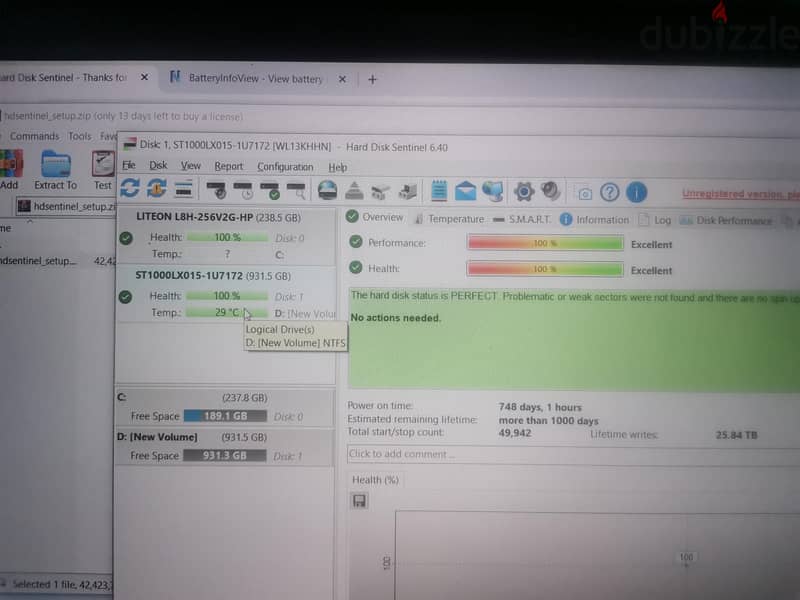Select the Overview tab

(374, 217)
